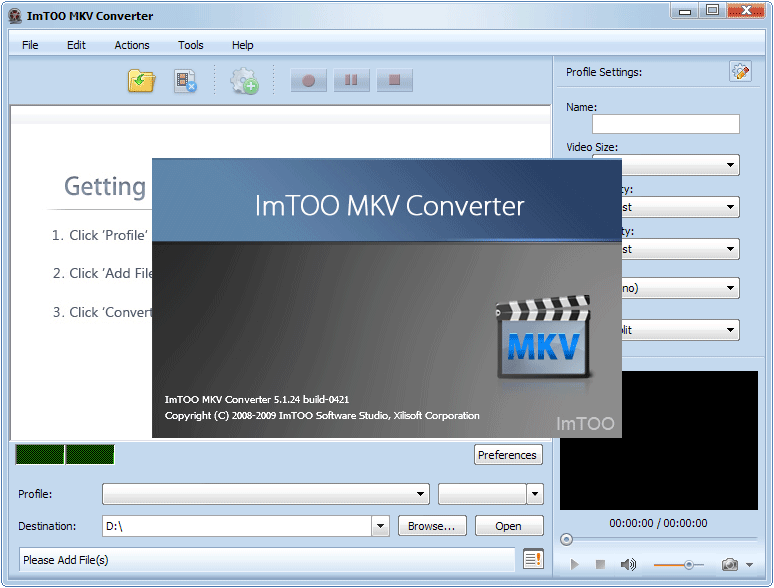Click the profile Name input field
The width and height of the screenshot is (774, 588).
point(665,124)
